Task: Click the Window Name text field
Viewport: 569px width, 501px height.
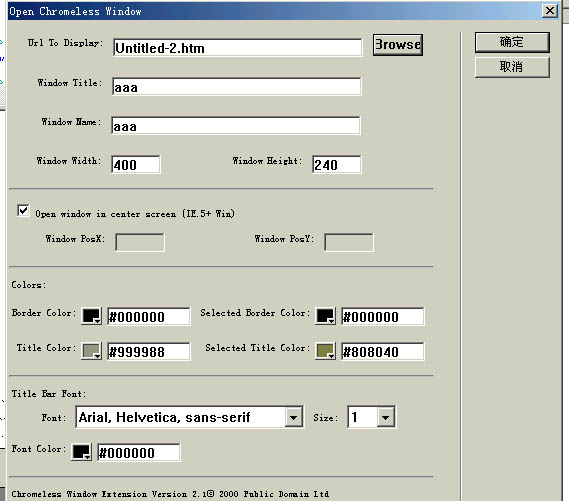Action: point(236,126)
